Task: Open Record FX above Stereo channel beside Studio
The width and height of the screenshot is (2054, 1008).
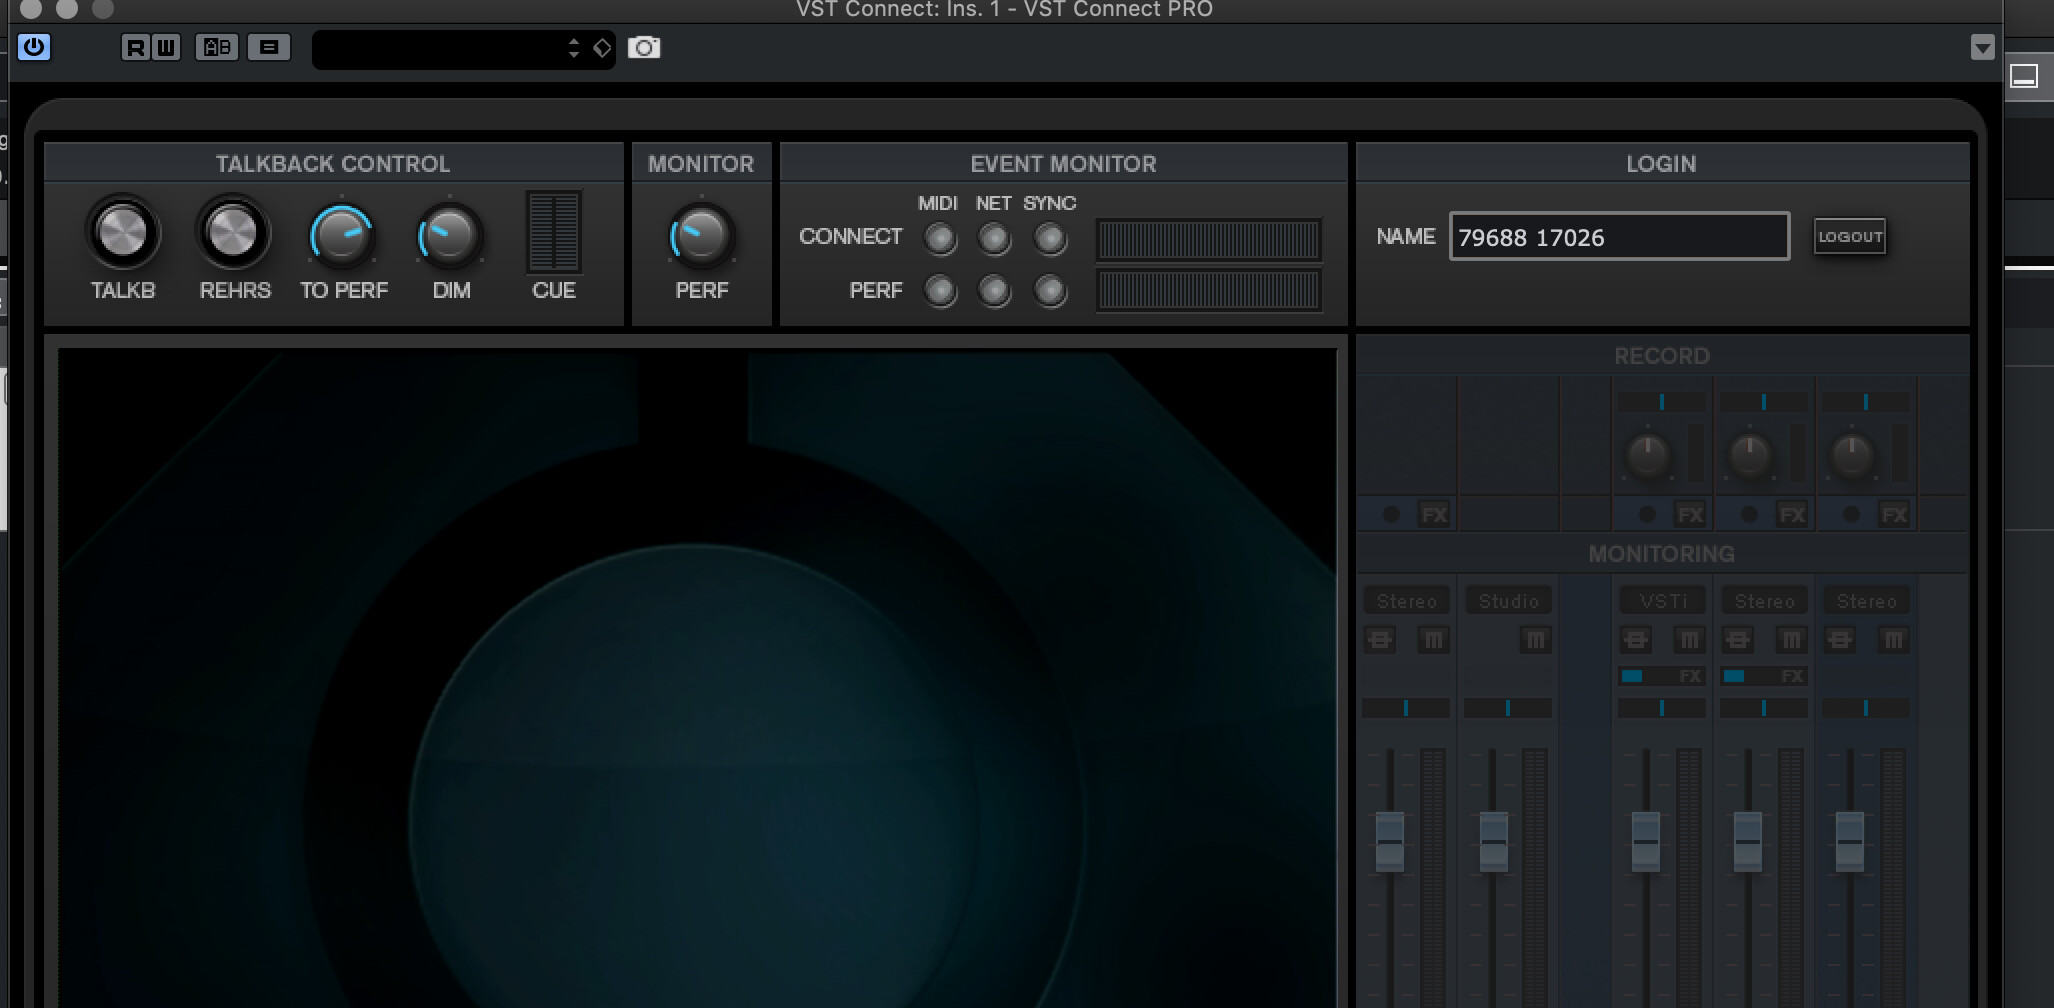Action: click(x=1434, y=514)
